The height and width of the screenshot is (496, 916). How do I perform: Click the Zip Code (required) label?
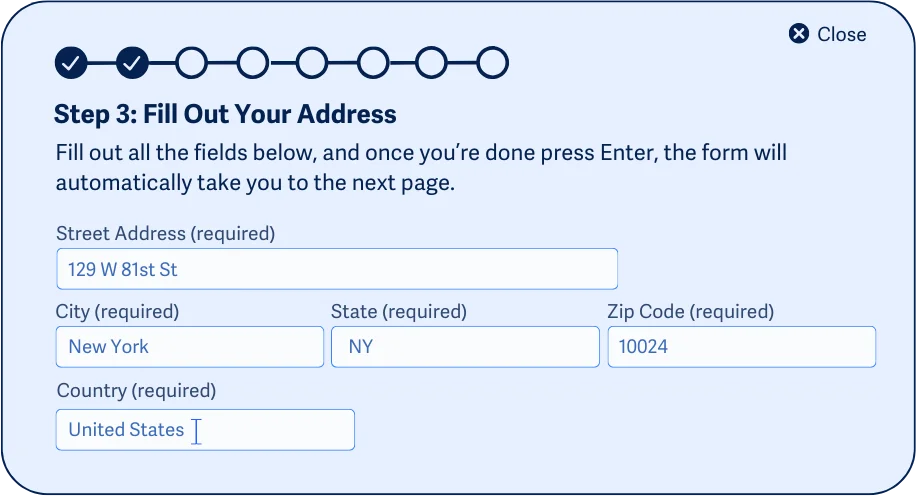tap(691, 311)
